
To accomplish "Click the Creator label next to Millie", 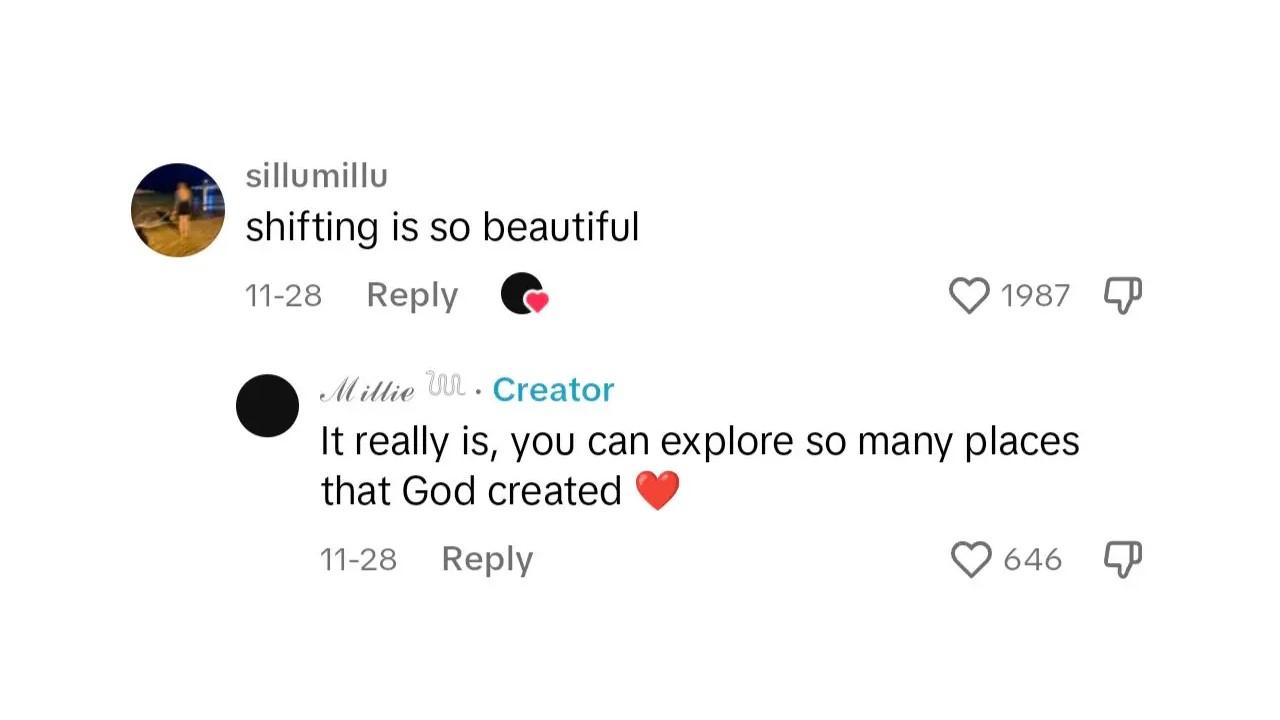I will 553,390.
